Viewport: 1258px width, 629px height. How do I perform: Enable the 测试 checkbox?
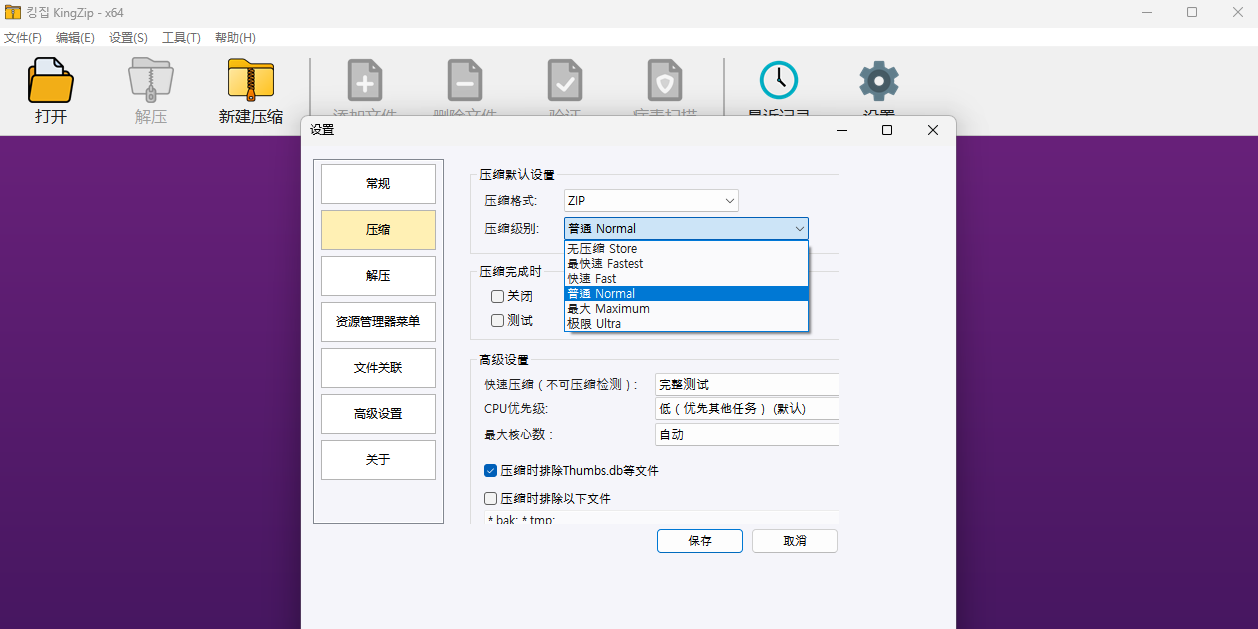[497, 320]
